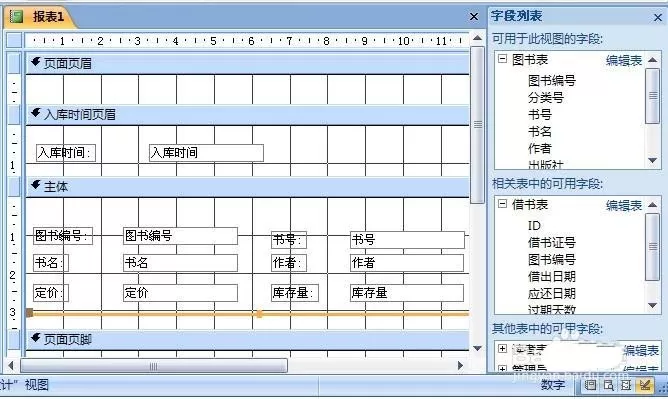
Task: Select the 入库时间 text box control
Action: [206, 153]
